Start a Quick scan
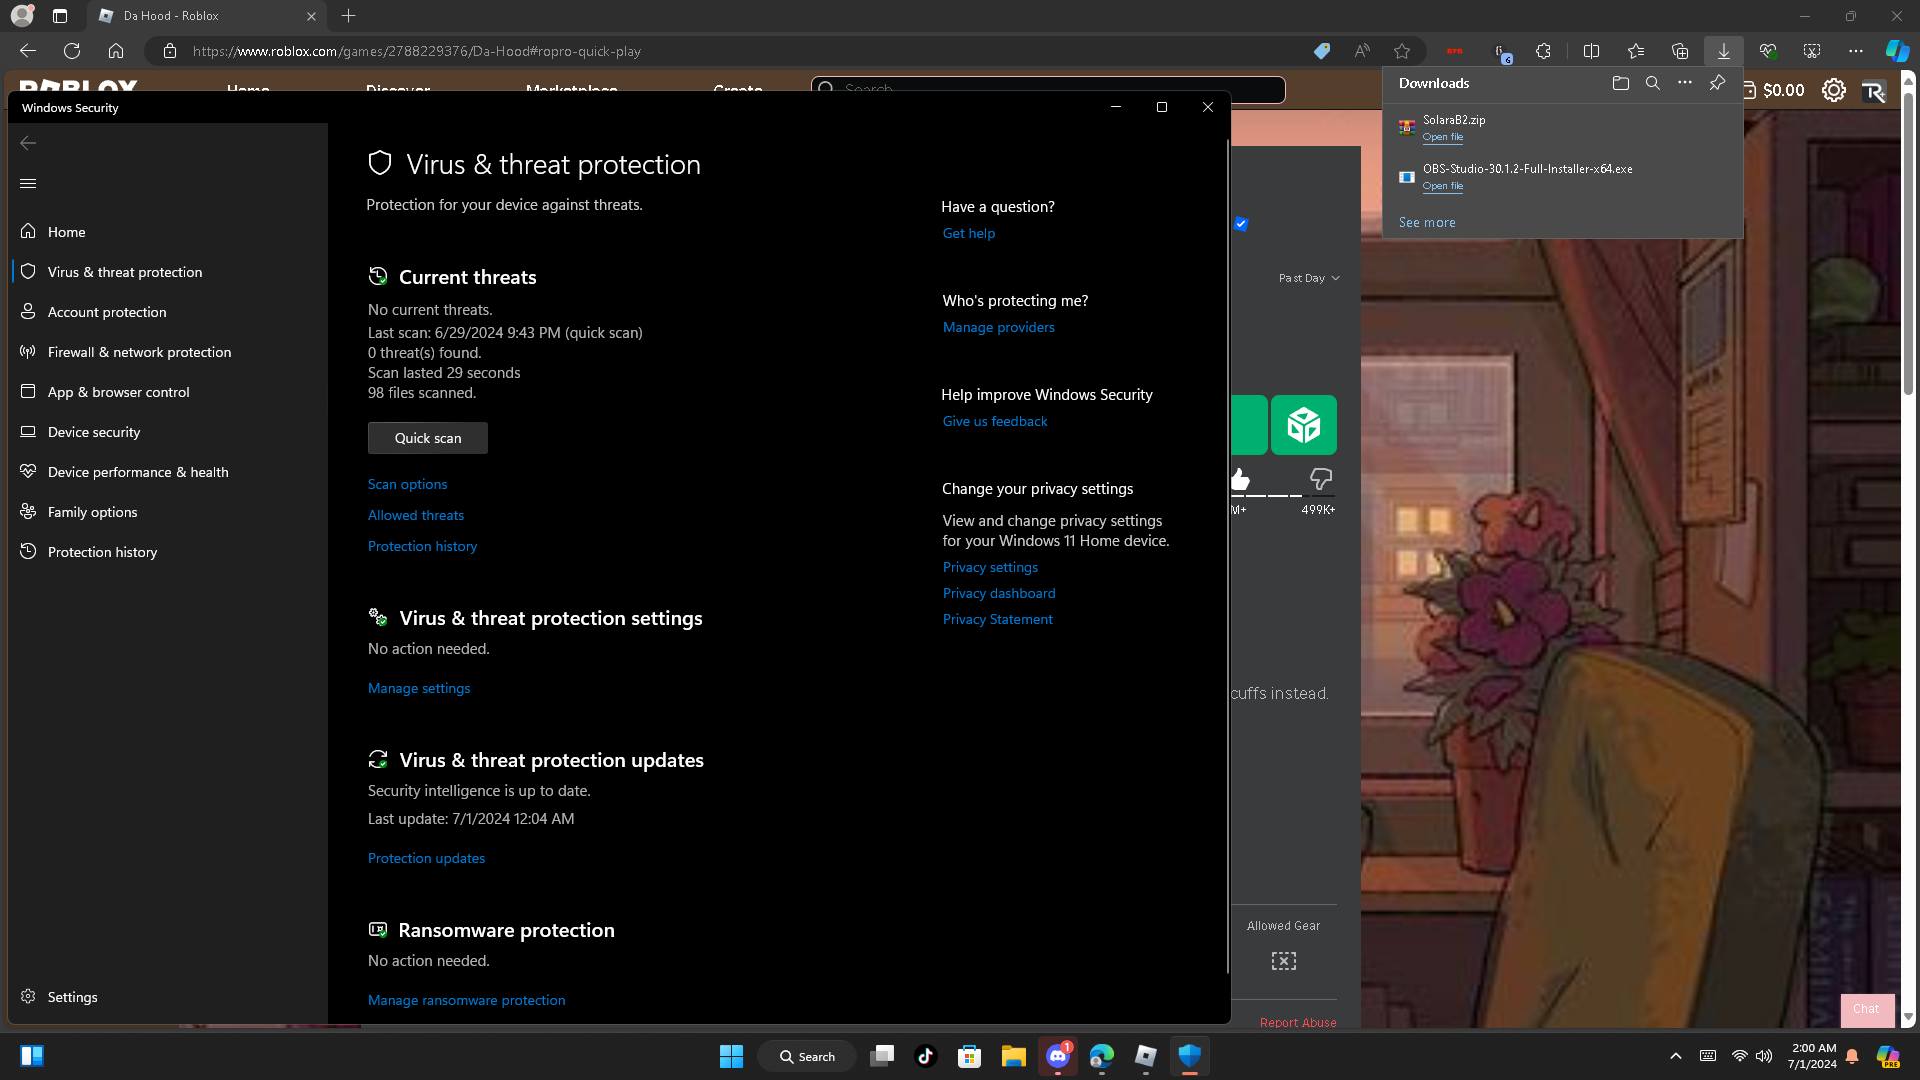The image size is (1920, 1080). point(428,438)
